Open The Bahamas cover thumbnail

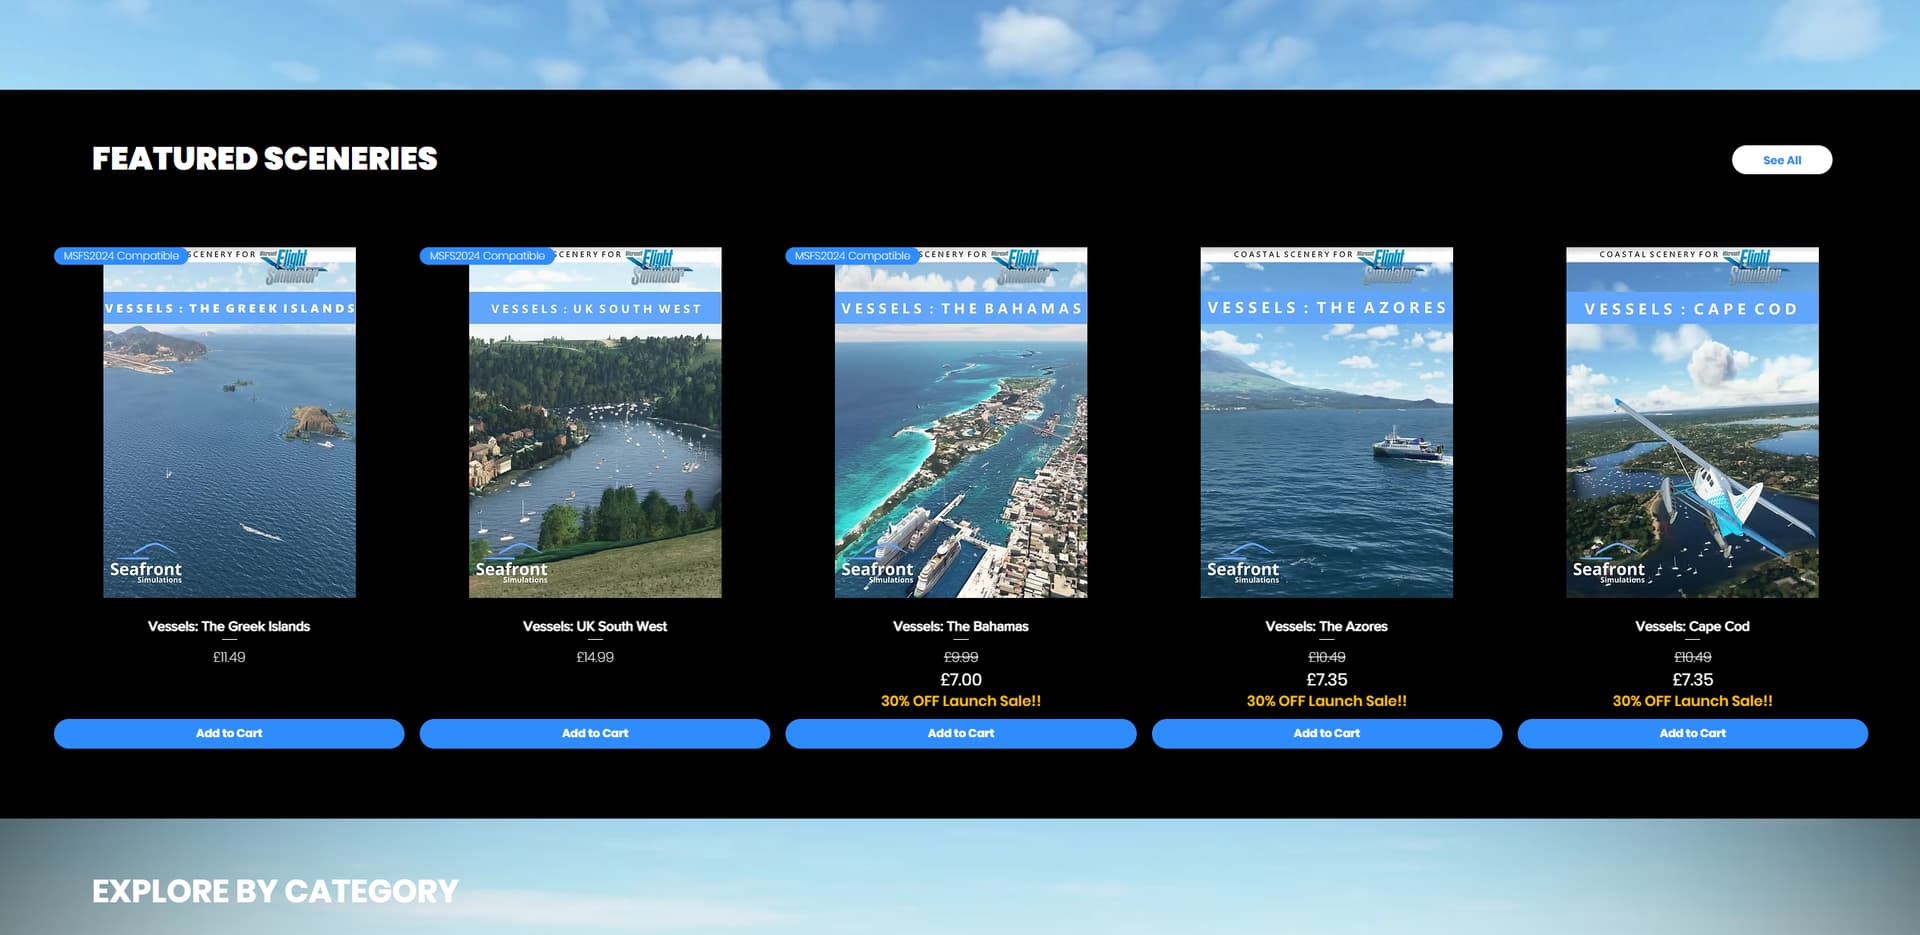(x=961, y=423)
